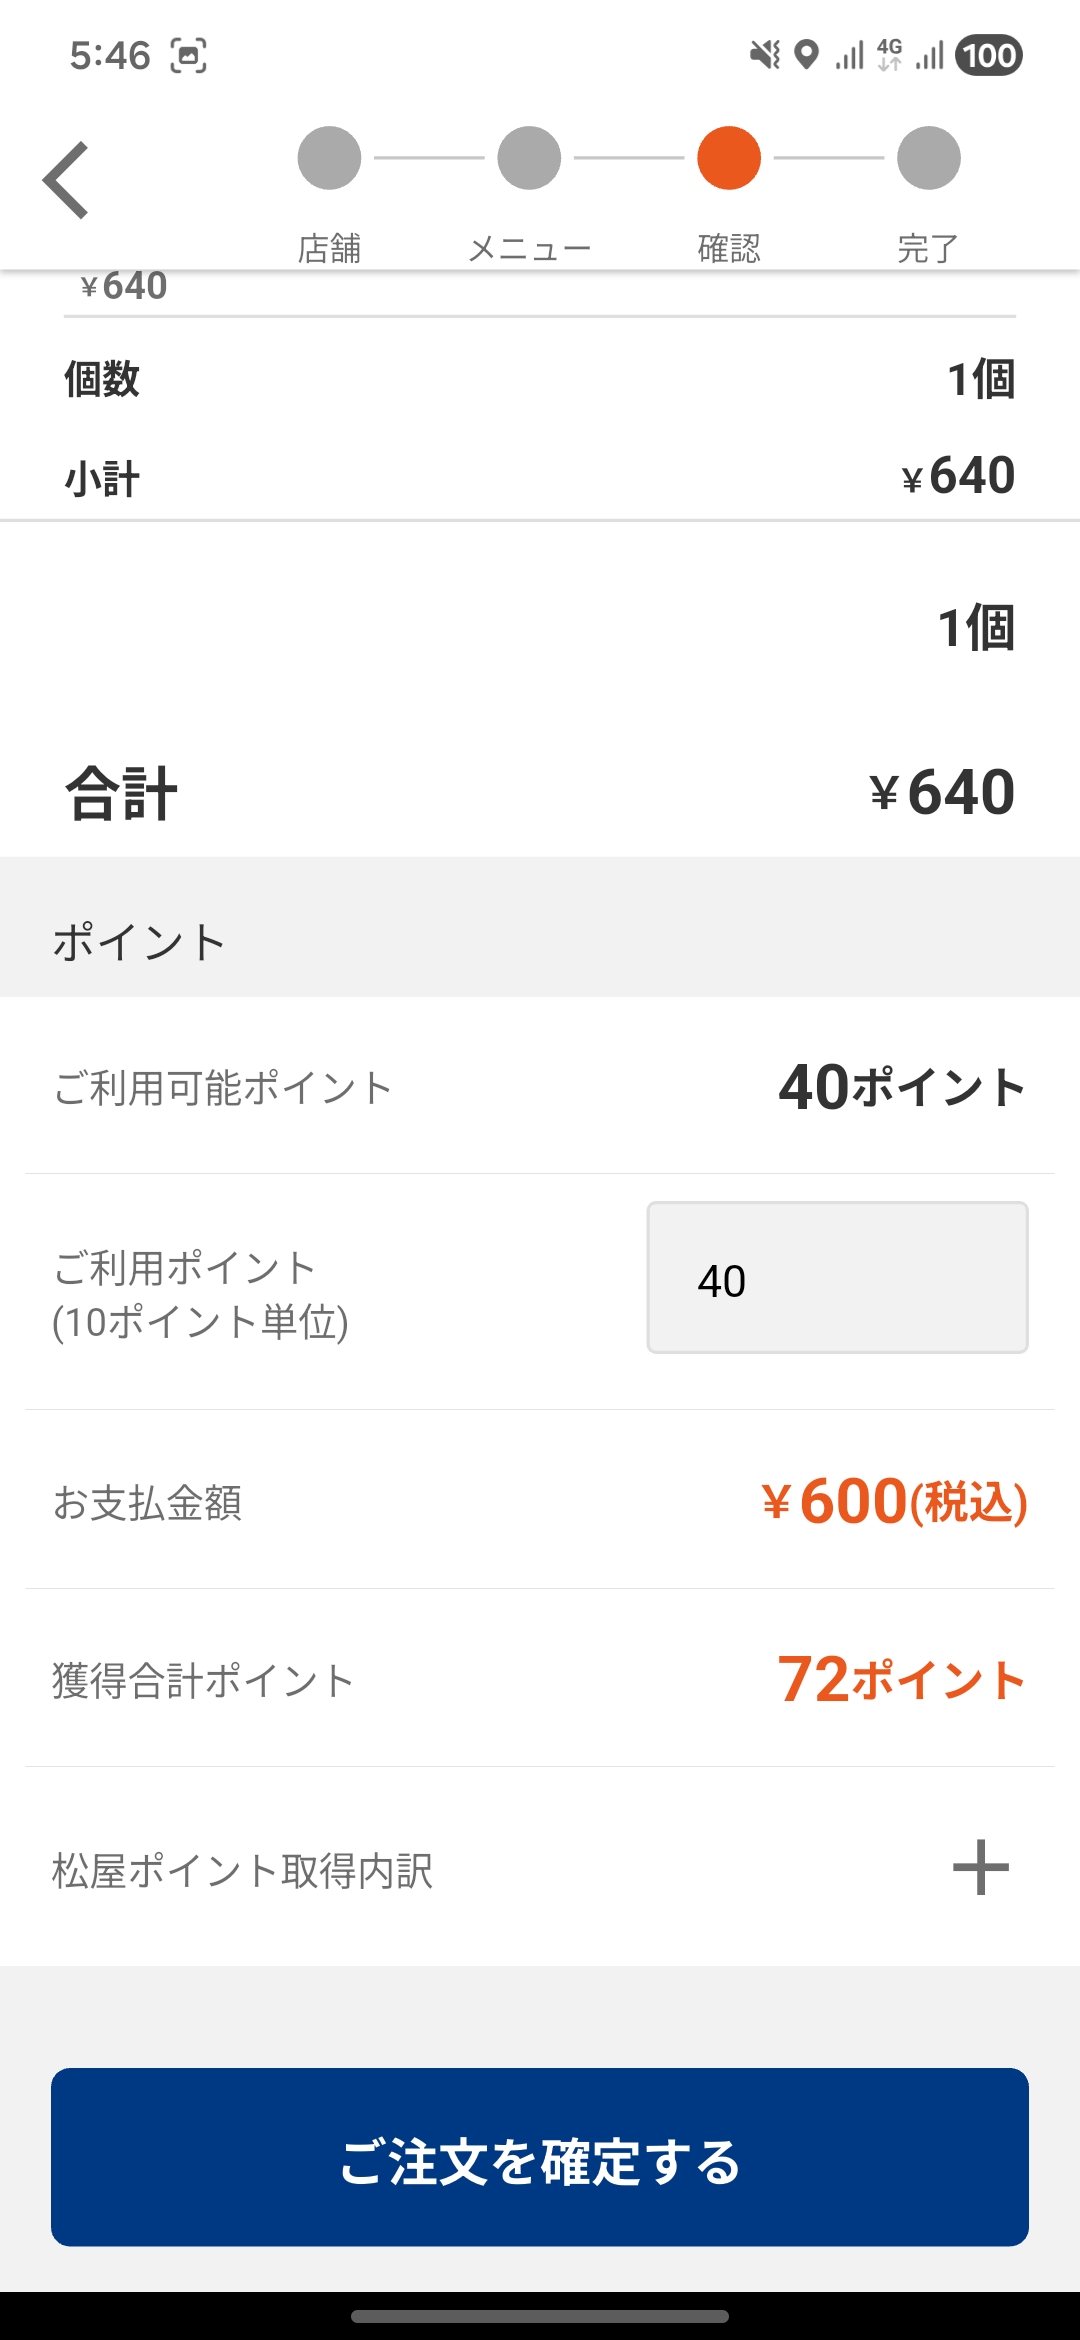Screen dimensions: 1080x2340
Task: Tap the メニュー step label
Action: pyautogui.click(x=529, y=248)
